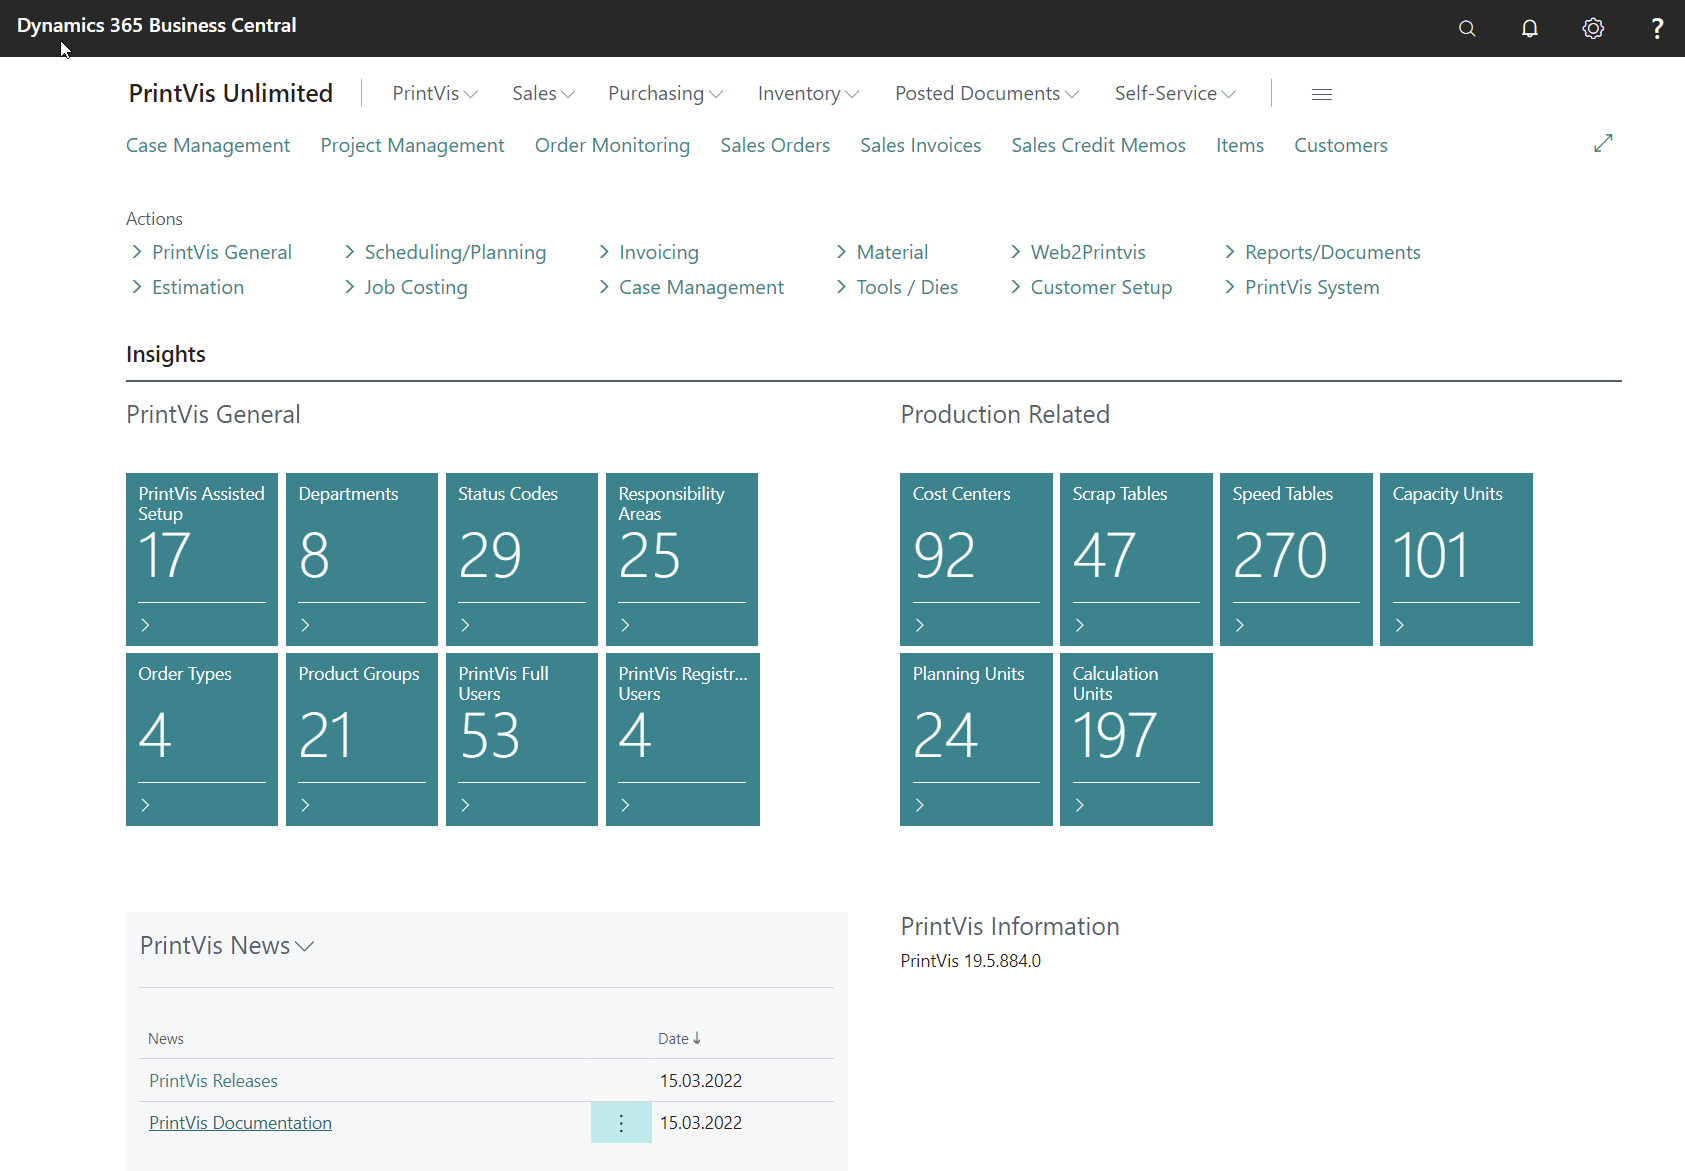Image resolution: width=1685 pixels, height=1171 pixels.
Task: Click the Dynamics 365 Business Central title
Action: [157, 25]
